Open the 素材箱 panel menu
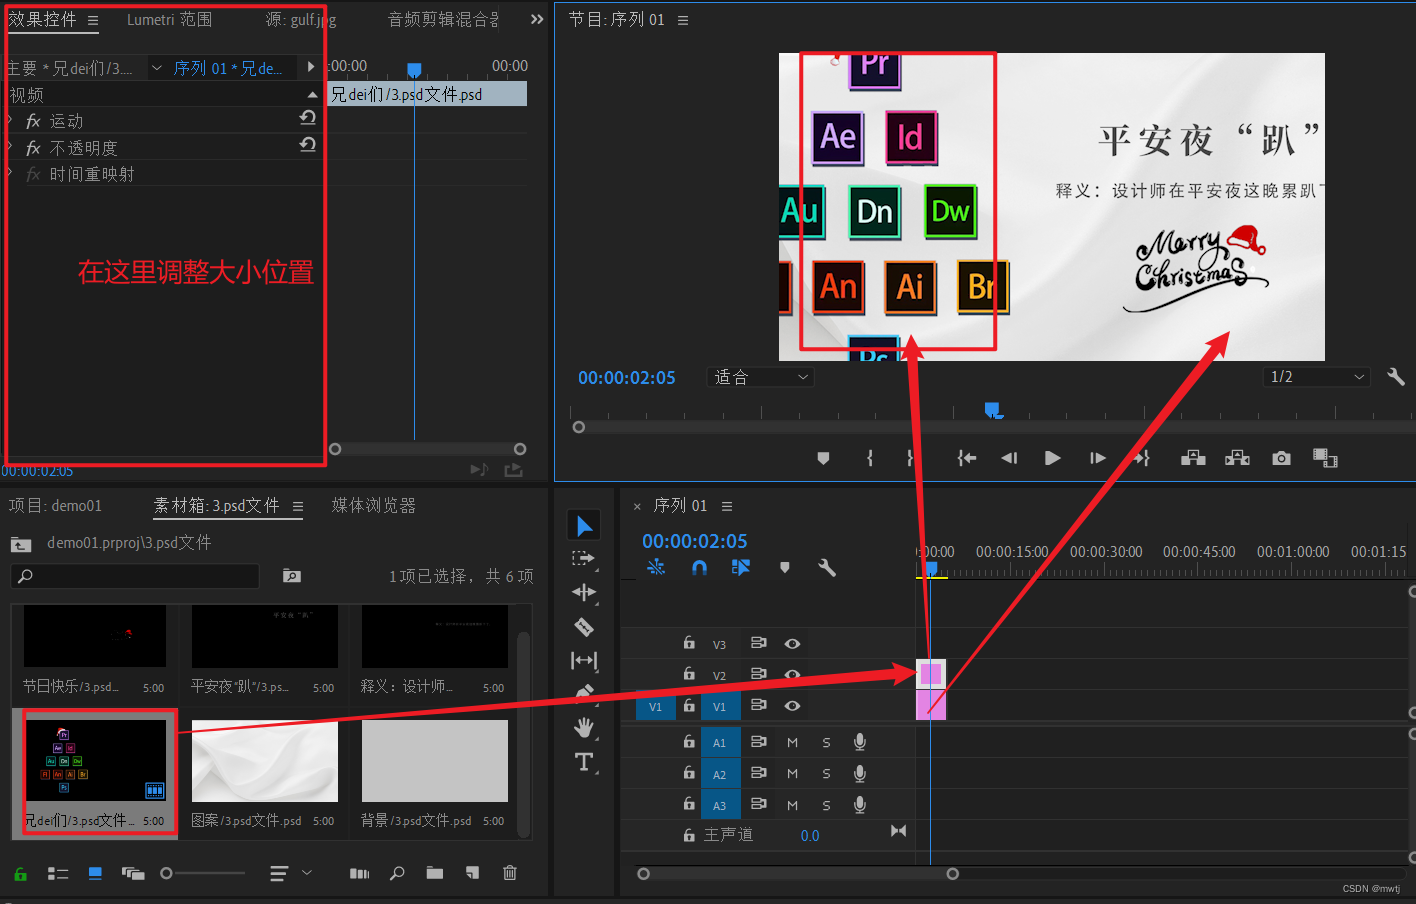This screenshot has width=1416, height=904. pos(298,507)
